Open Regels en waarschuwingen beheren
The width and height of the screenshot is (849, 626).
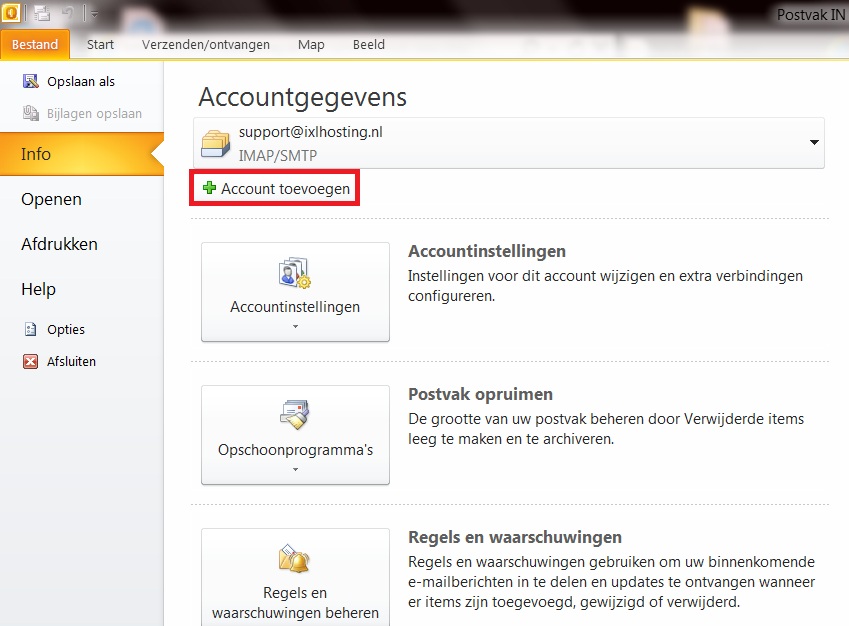(295, 577)
